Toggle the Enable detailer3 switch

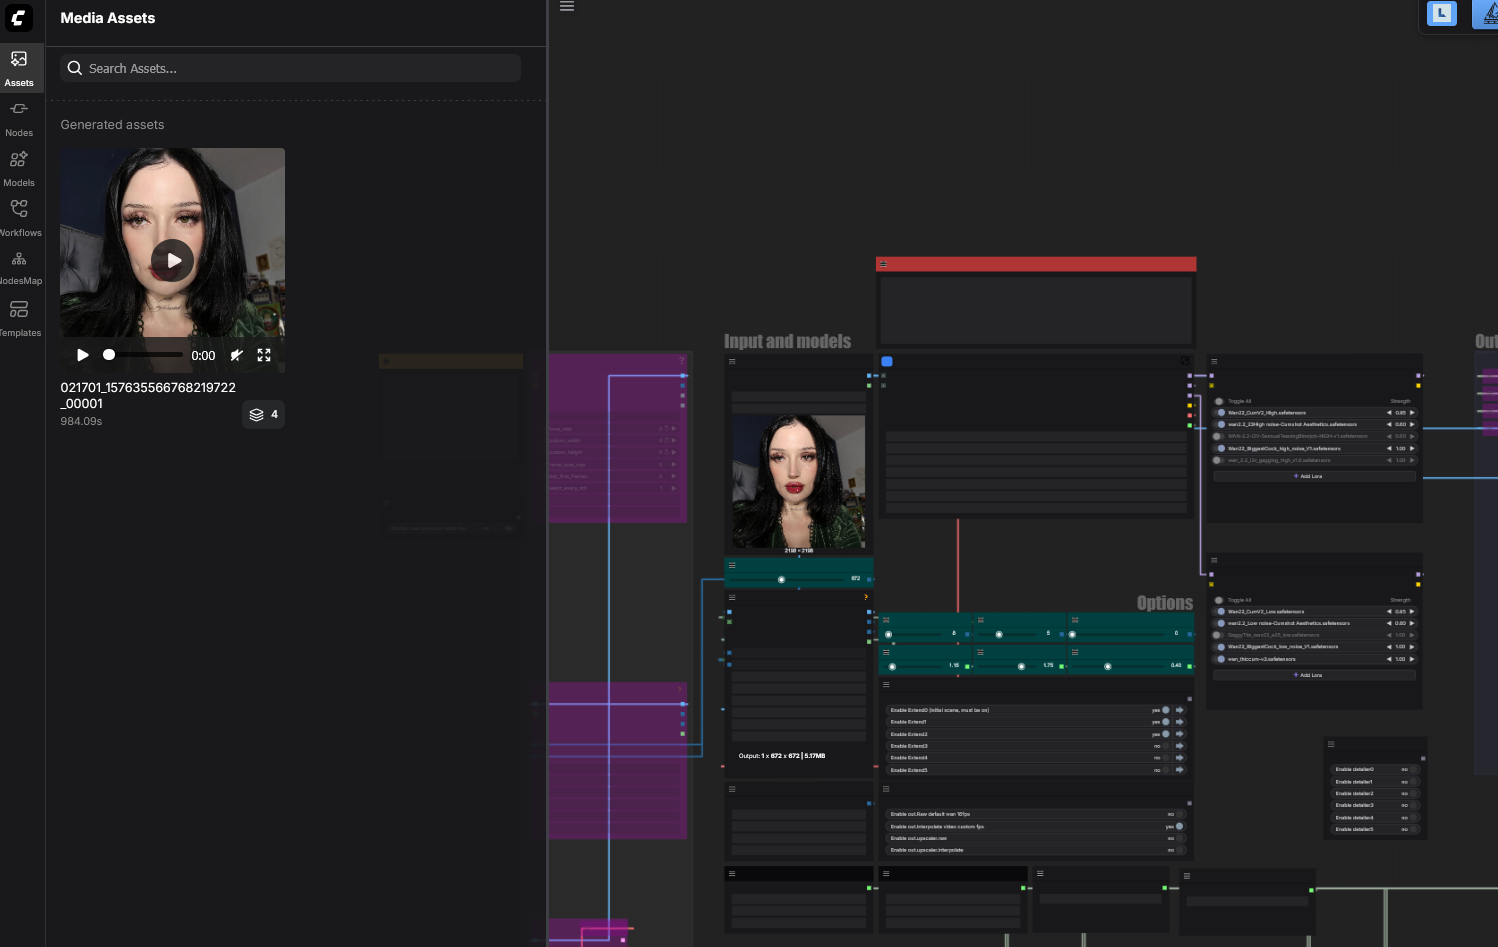(1414, 806)
